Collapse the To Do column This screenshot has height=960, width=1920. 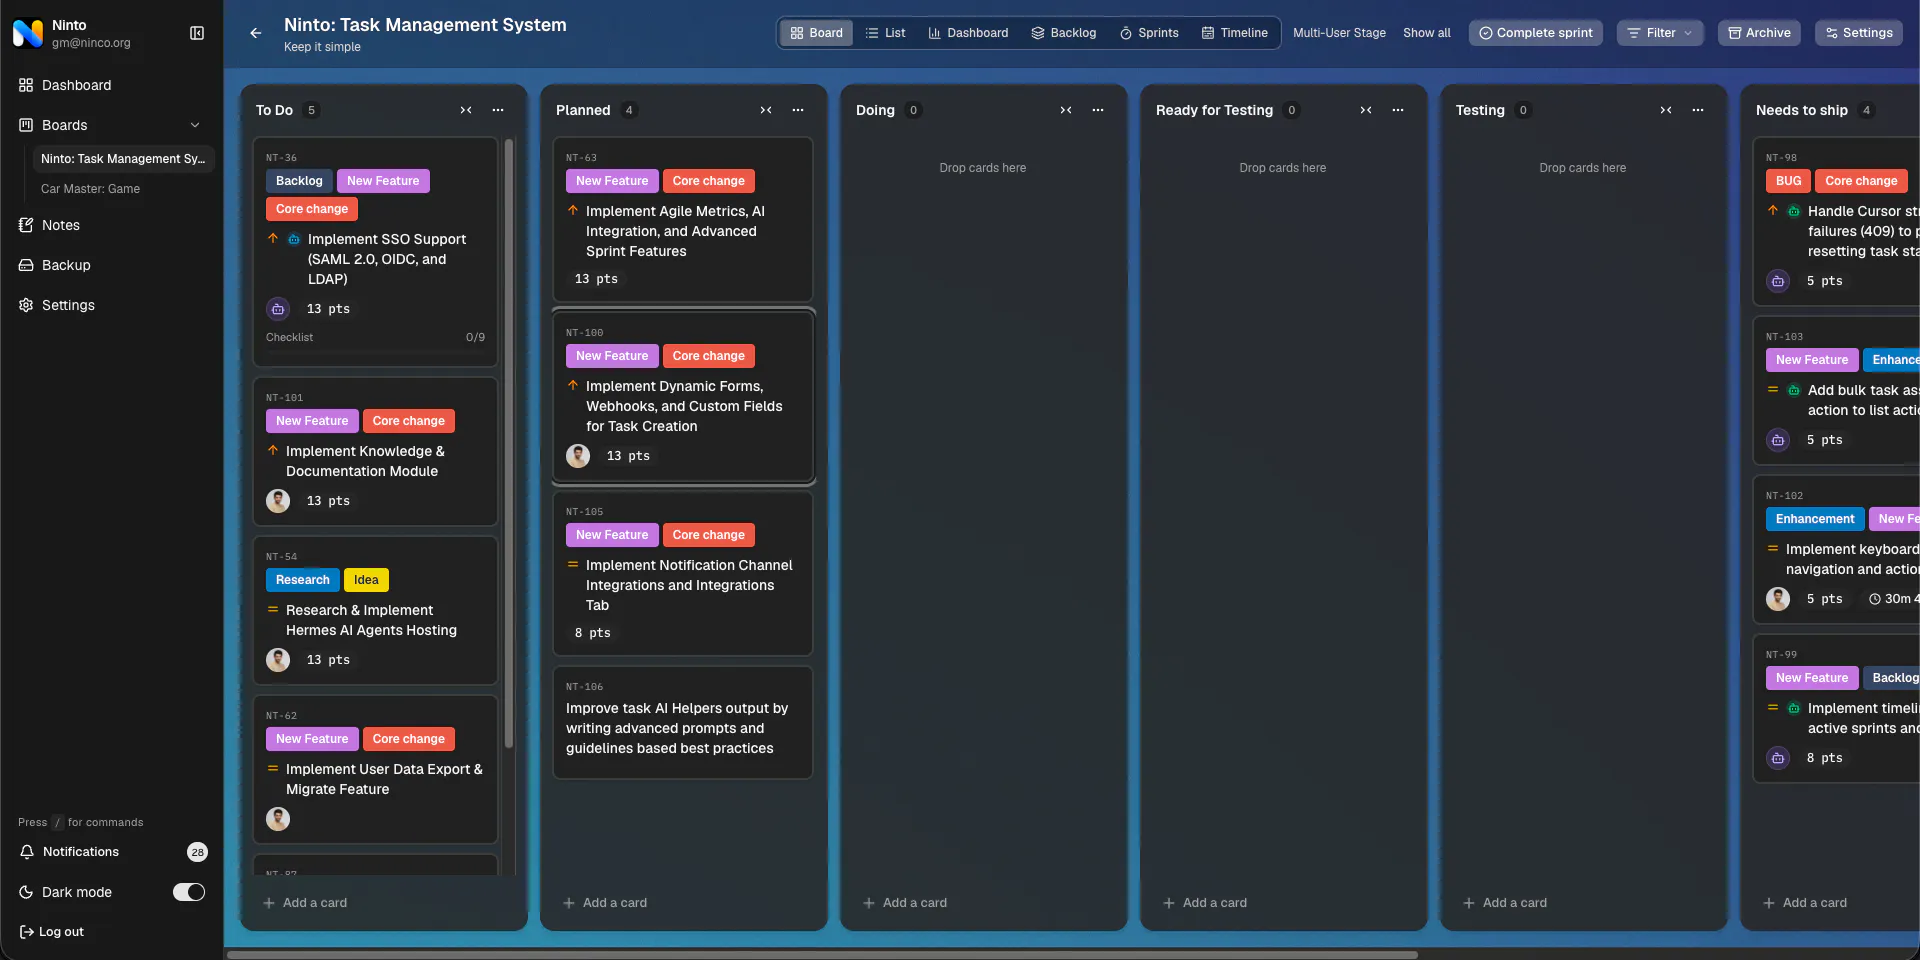(466, 110)
